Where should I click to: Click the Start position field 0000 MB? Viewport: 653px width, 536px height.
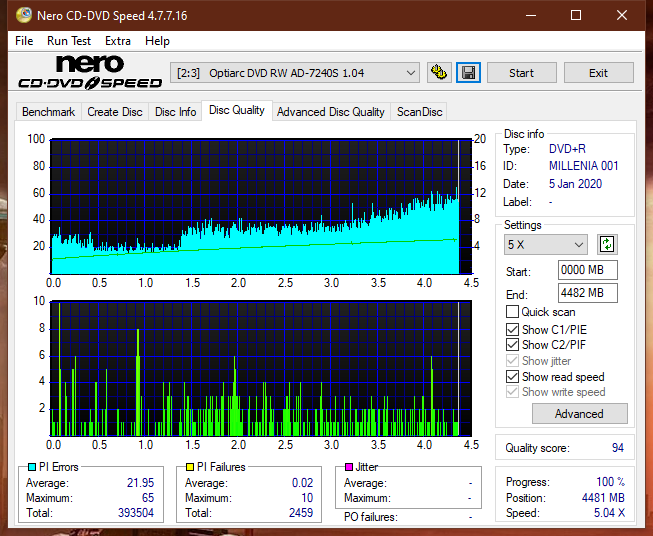coord(588,270)
